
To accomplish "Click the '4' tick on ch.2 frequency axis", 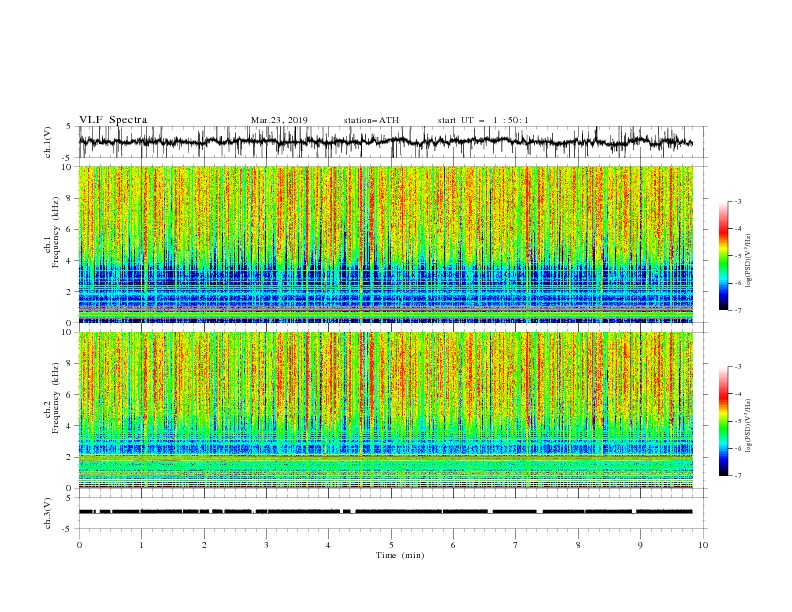I will click(70, 426).
